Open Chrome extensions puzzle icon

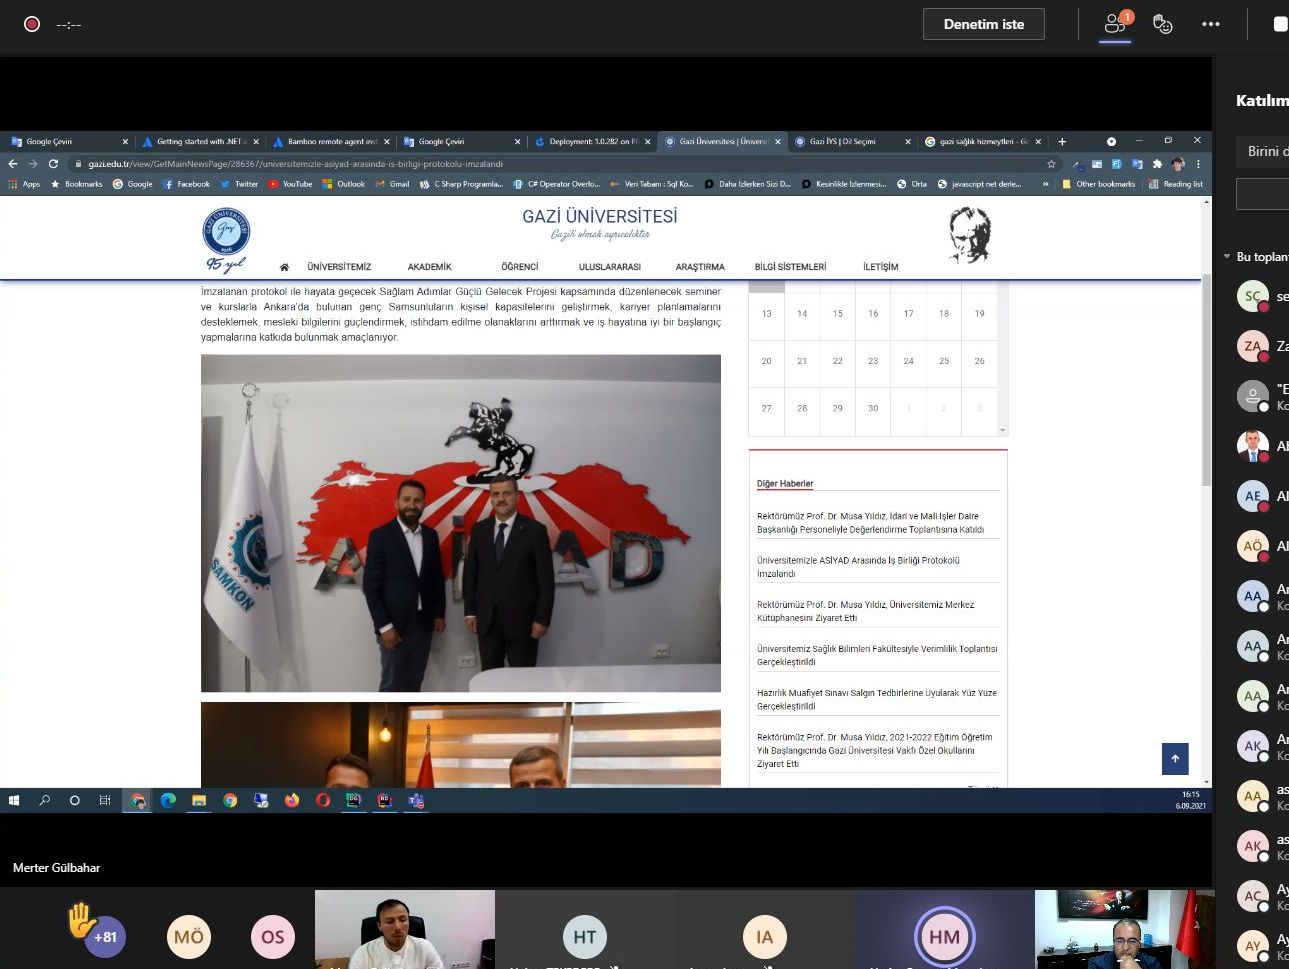[1157, 164]
